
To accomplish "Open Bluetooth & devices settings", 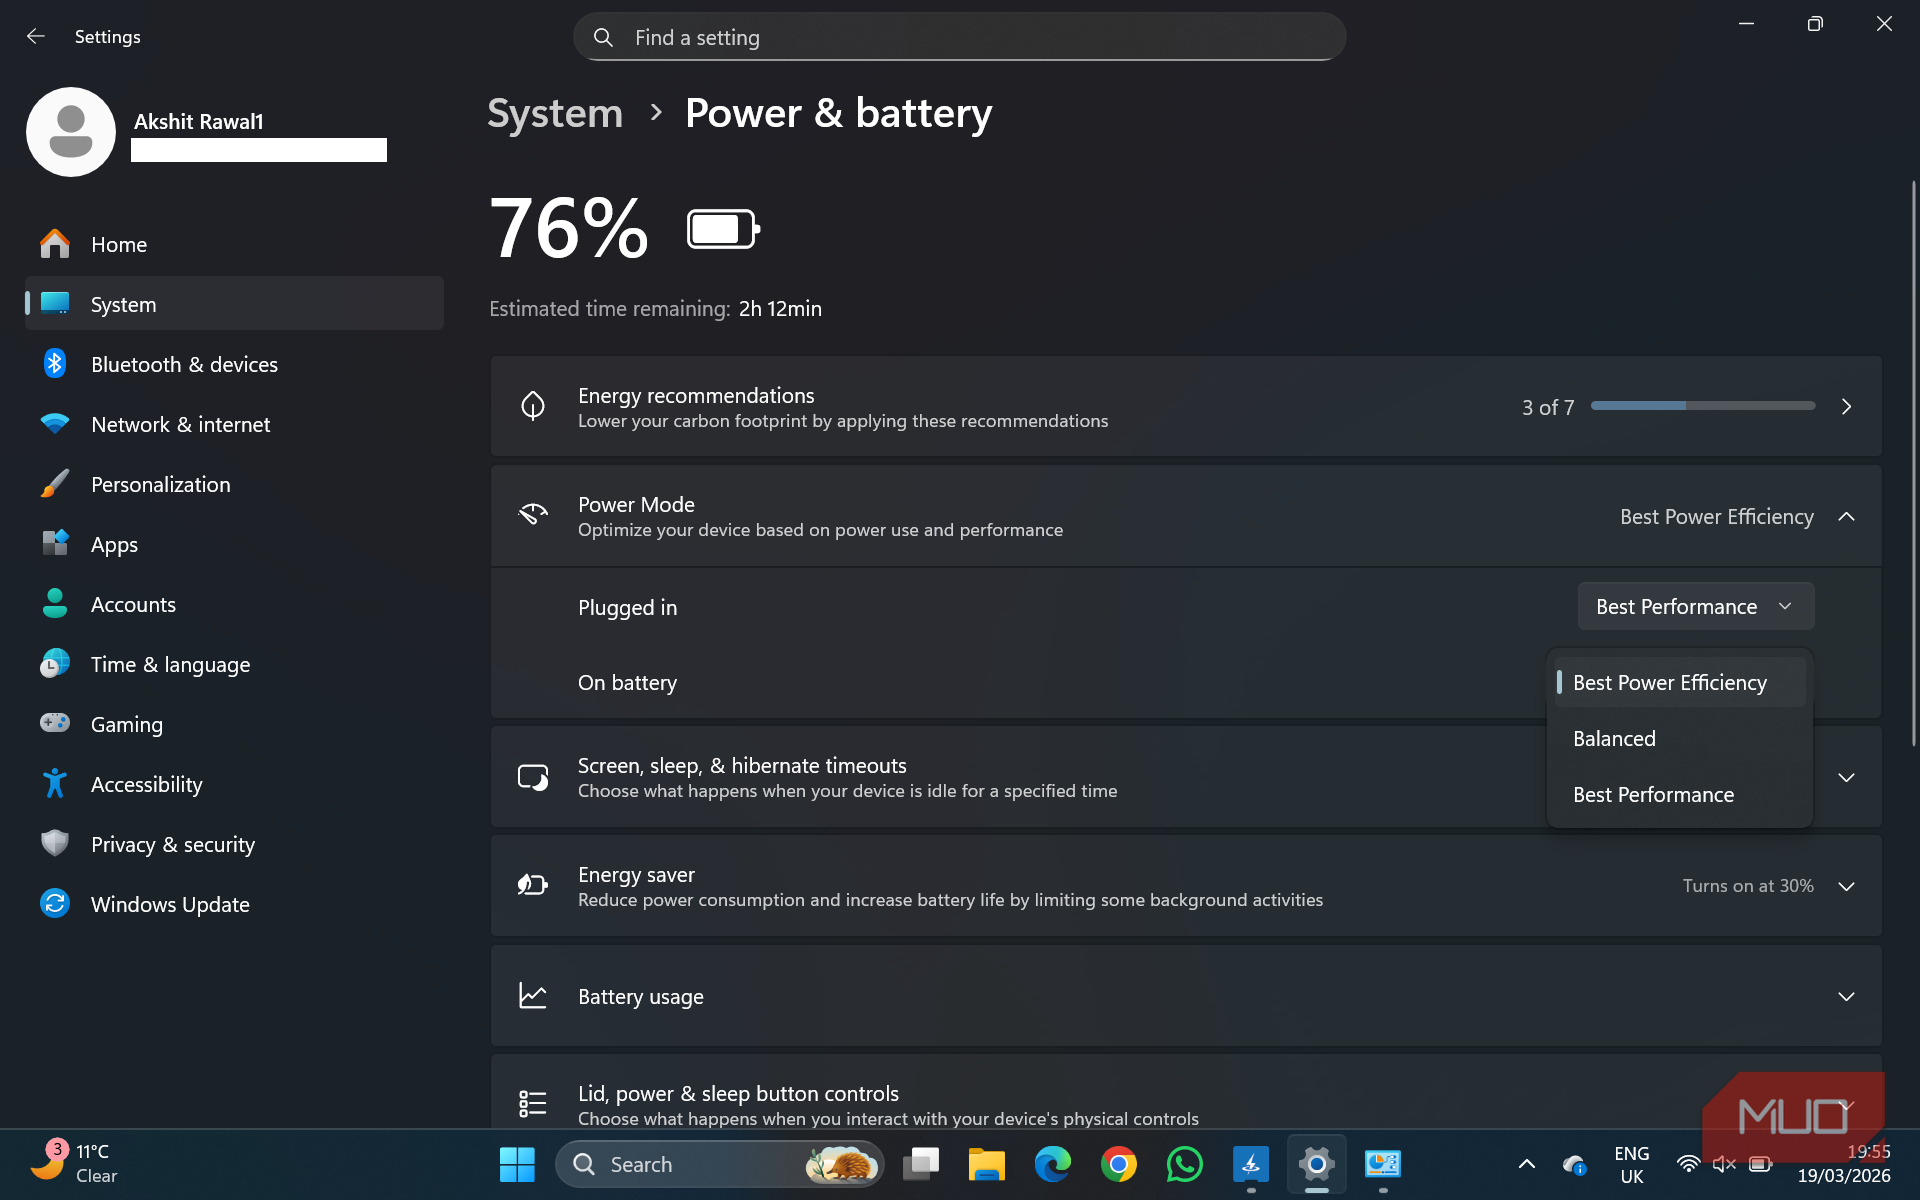I will pos(234,364).
